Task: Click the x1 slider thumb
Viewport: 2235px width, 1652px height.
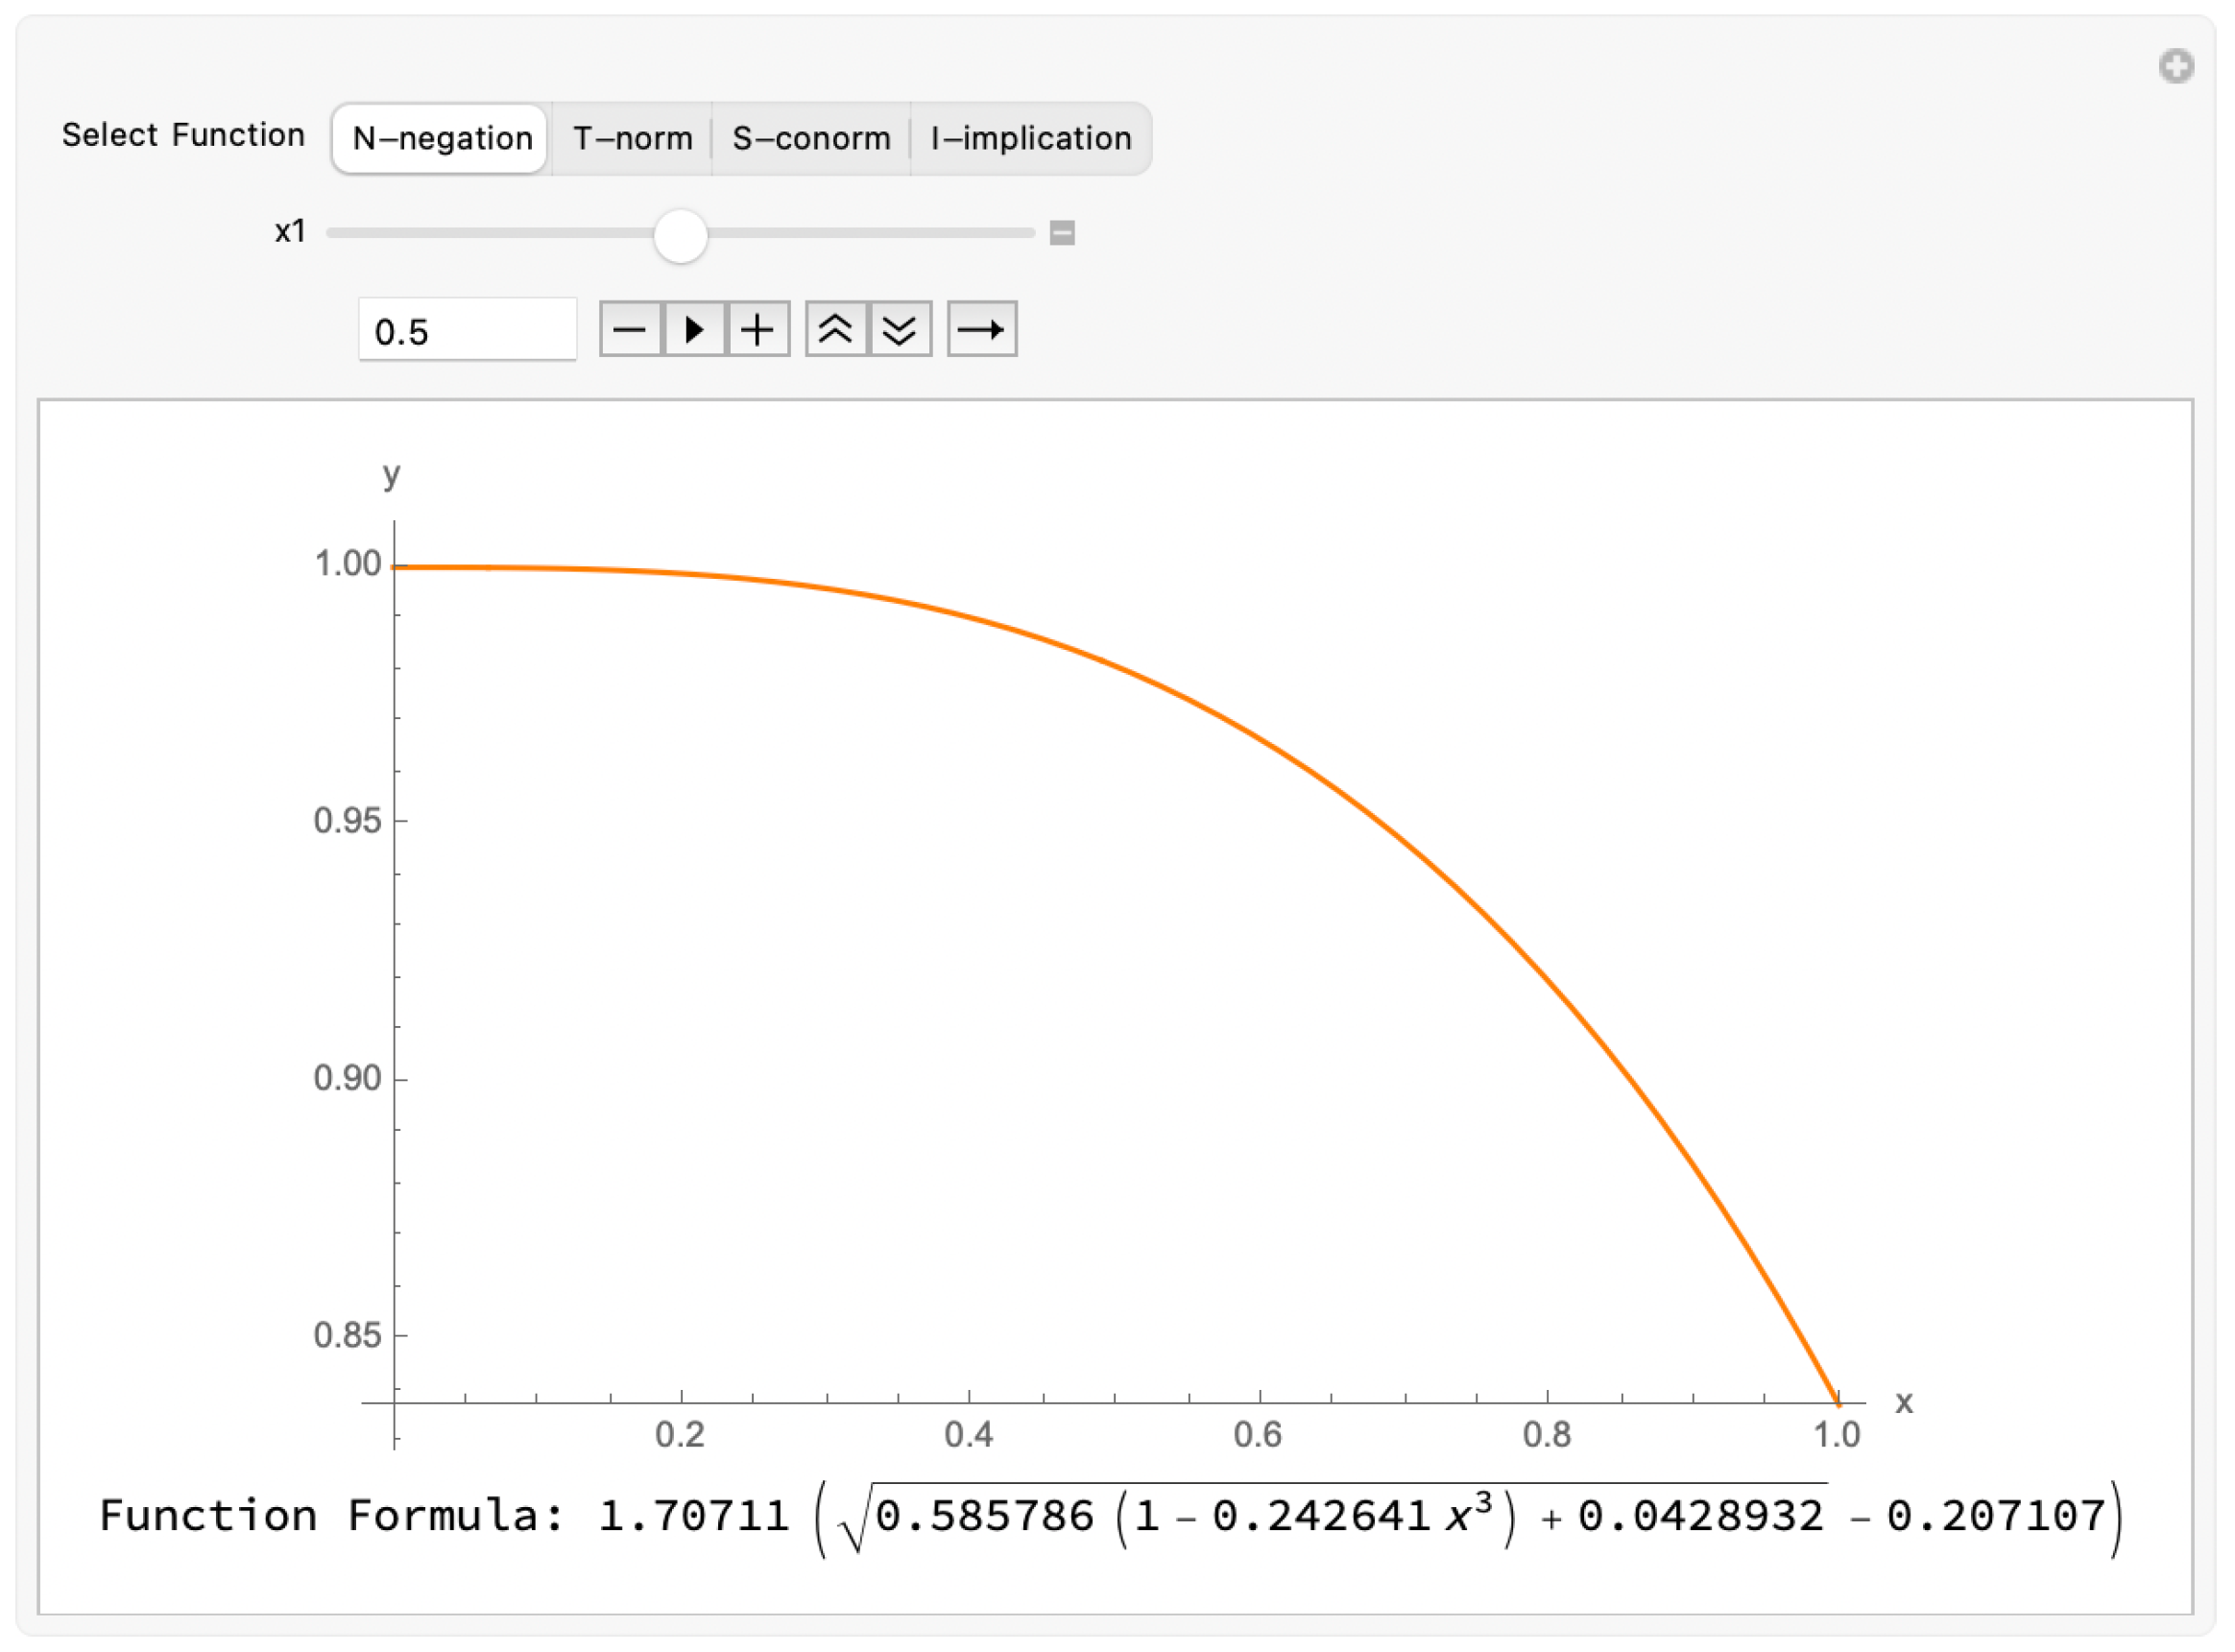Action: [x=681, y=236]
